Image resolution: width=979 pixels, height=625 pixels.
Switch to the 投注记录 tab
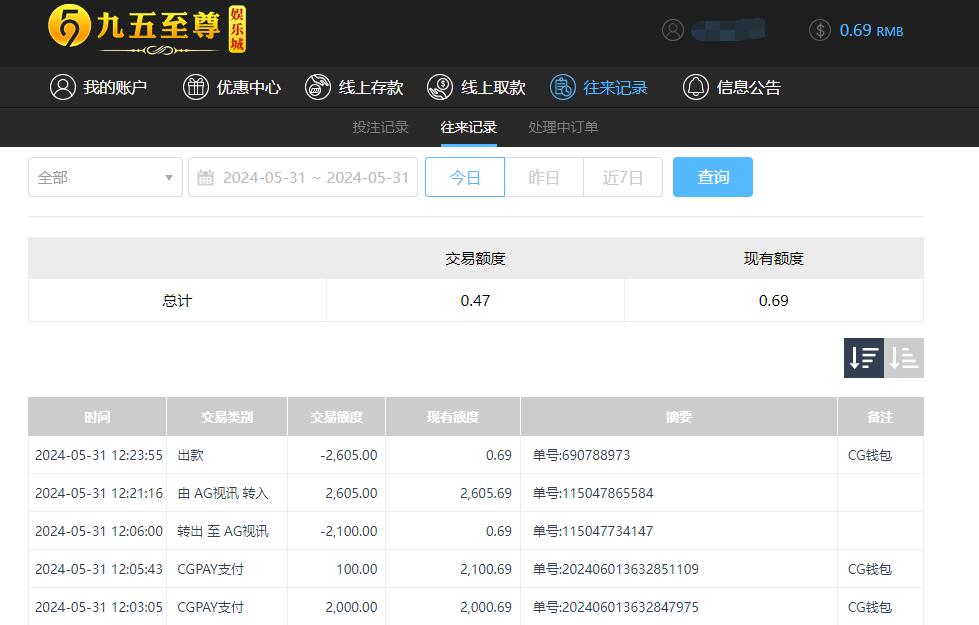point(380,127)
